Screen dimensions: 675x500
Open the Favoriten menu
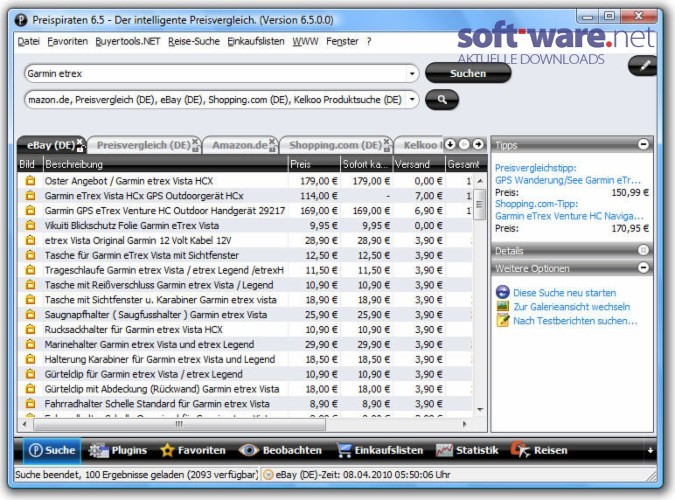(x=68, y=41)
